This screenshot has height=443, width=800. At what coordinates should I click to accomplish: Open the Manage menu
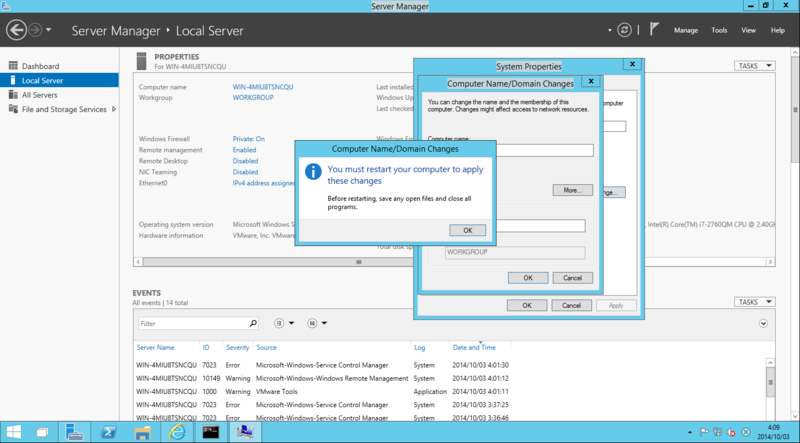(686, 30)
